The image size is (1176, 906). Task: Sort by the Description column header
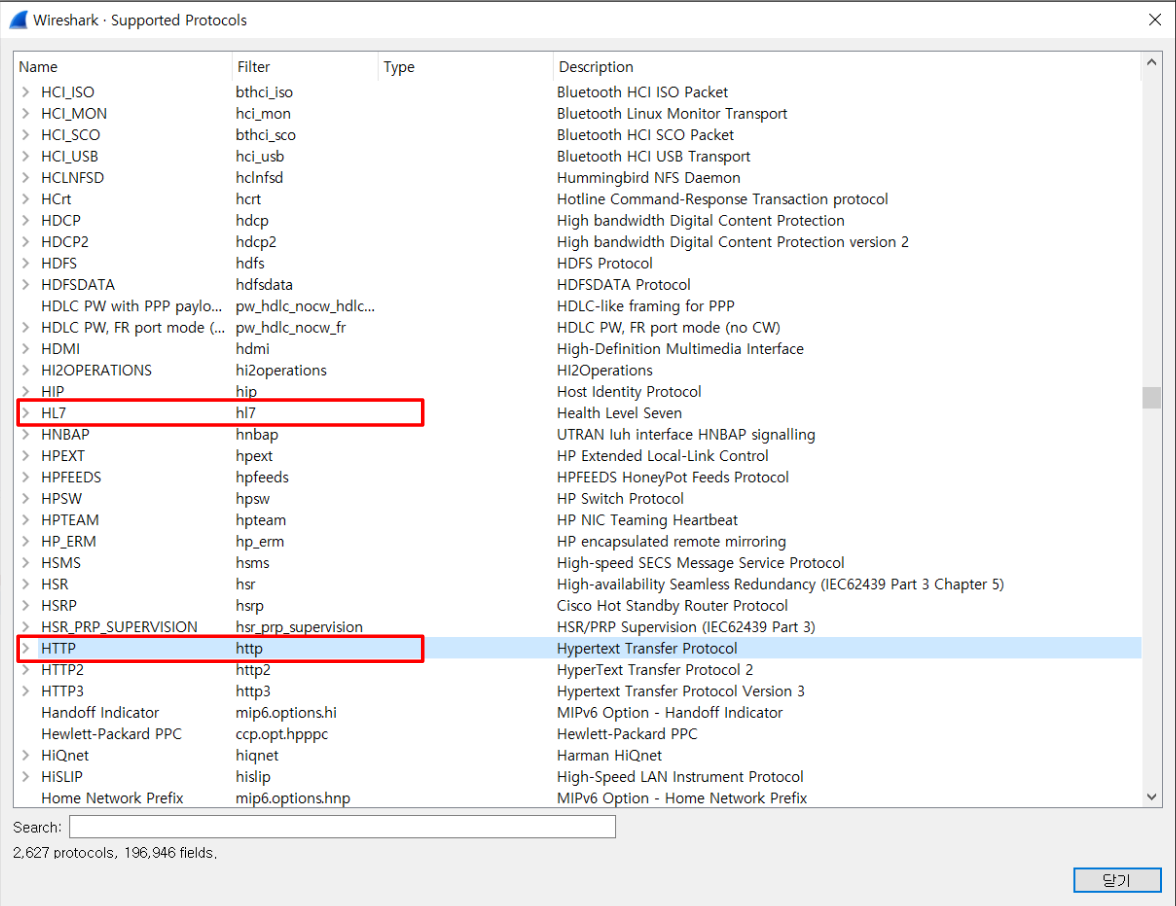(848, 67)
